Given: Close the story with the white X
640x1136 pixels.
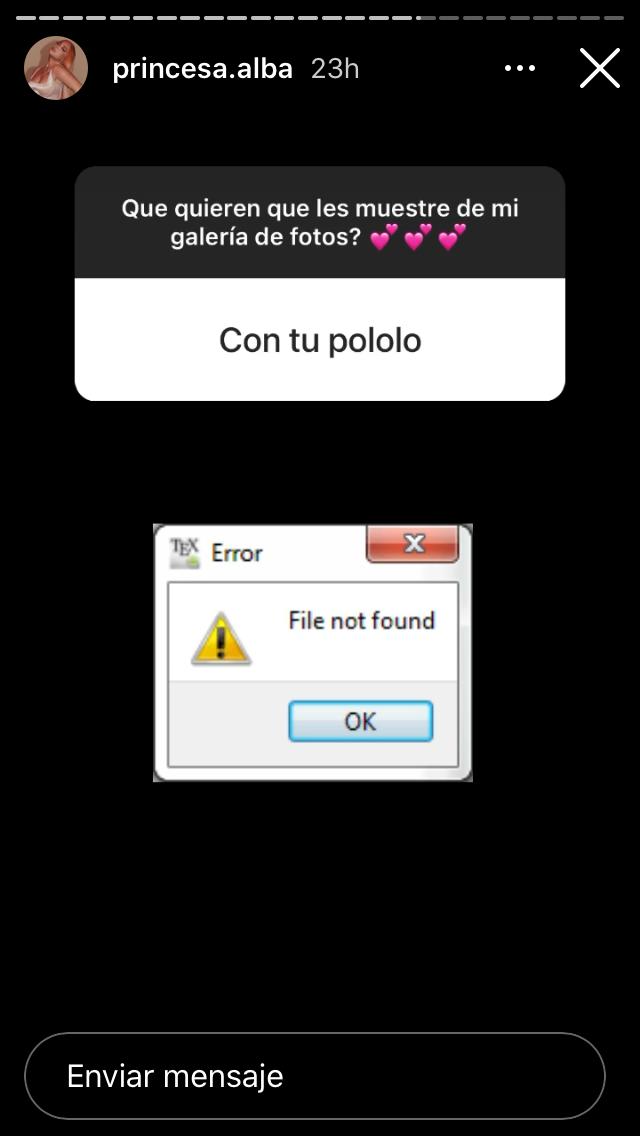Looking at the screenshot, I should point(600,68).
